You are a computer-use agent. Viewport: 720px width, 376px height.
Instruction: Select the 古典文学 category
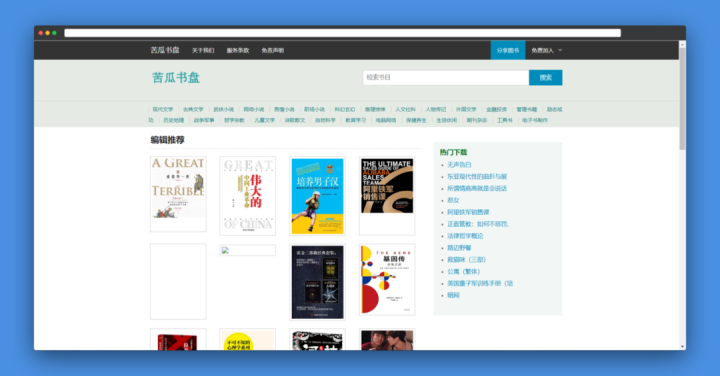click(x=193, y=109)
